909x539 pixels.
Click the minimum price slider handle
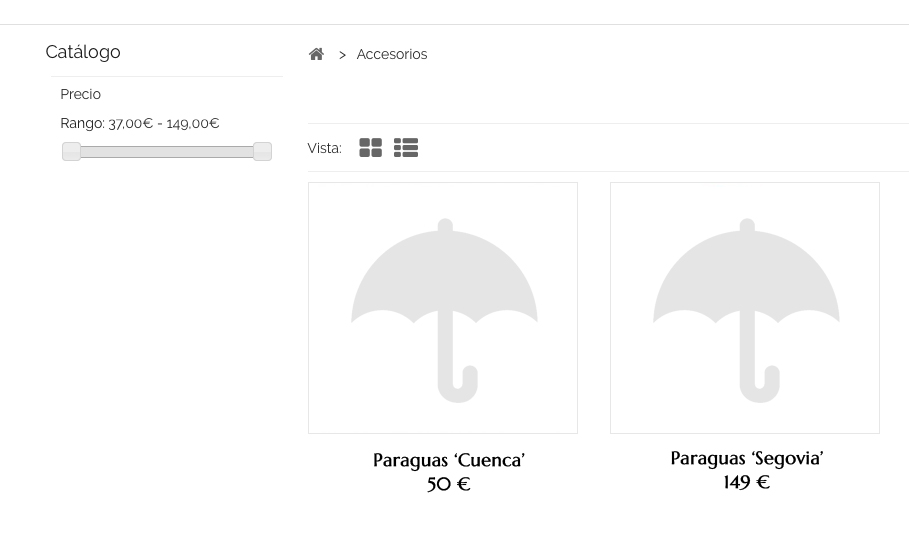(71, 151)
